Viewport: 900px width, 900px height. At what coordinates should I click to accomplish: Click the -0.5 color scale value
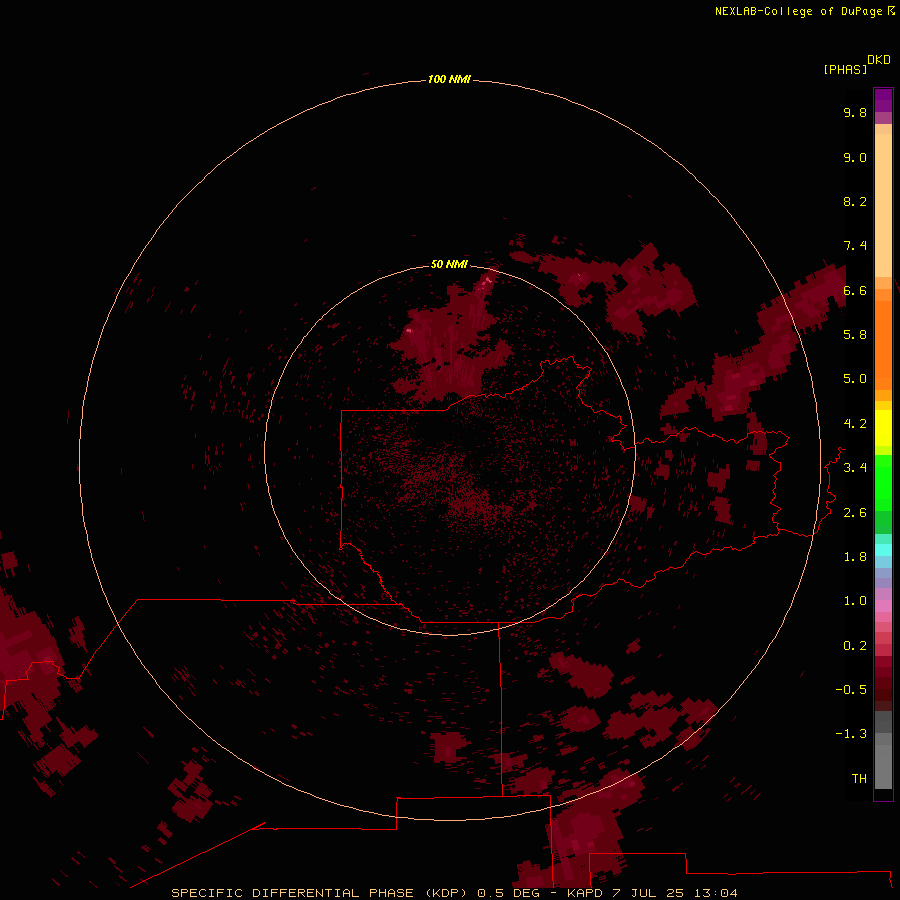click(851, 690)
